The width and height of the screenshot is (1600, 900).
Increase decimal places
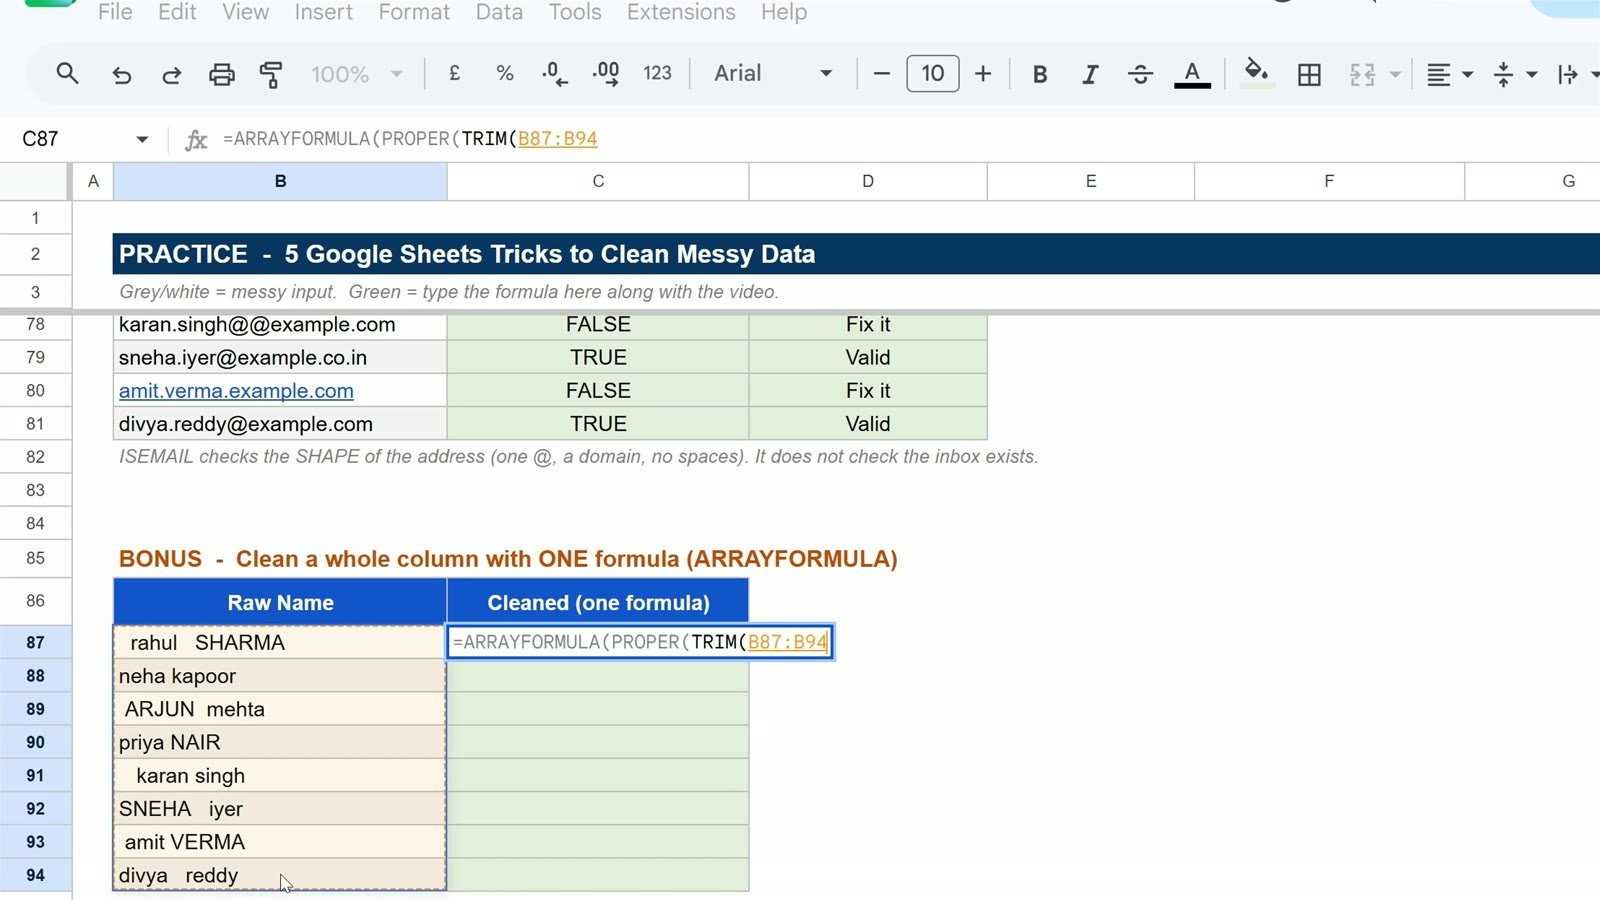pyautogui.click(x=605, y=73)
